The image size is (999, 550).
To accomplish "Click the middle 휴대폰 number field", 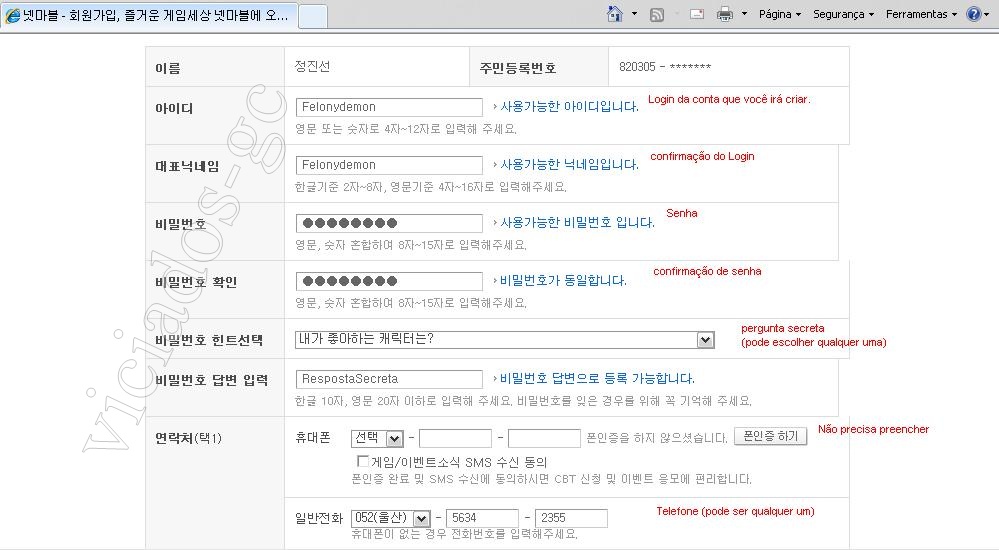I will [x=456, y=438].
